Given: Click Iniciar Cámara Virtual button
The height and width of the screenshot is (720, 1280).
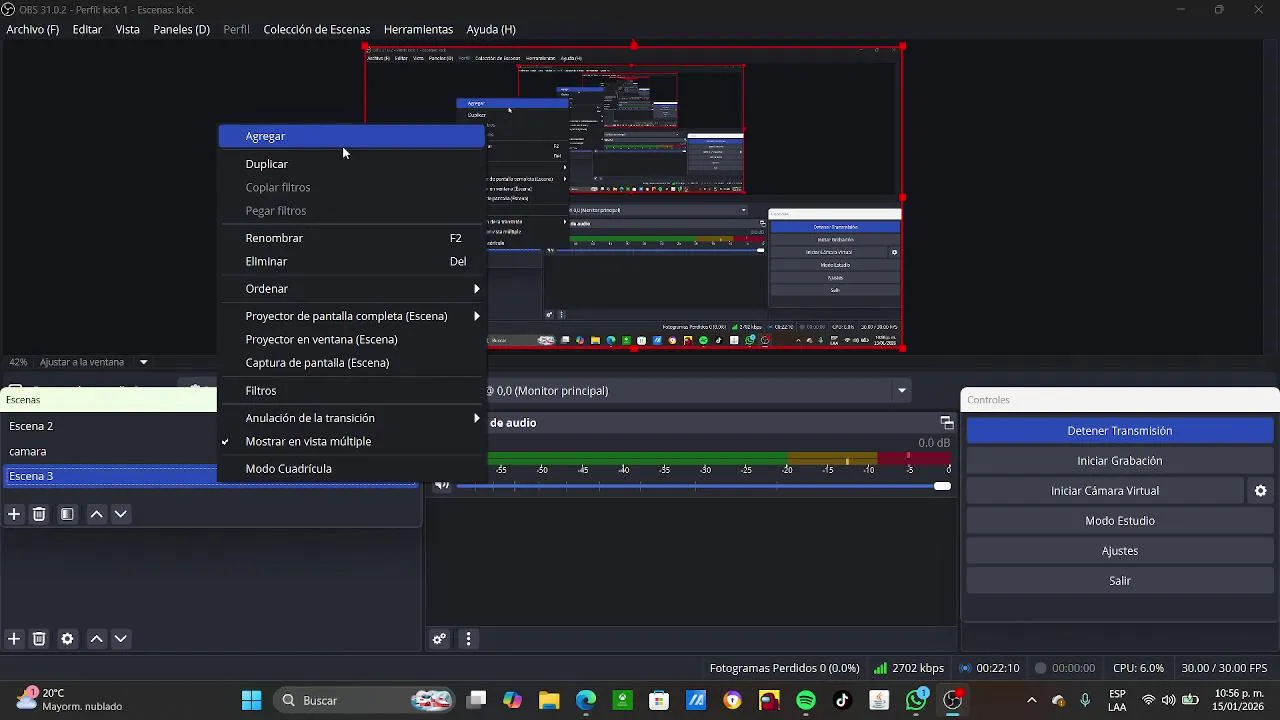Looking at the screenshot, I should 1105,491.
